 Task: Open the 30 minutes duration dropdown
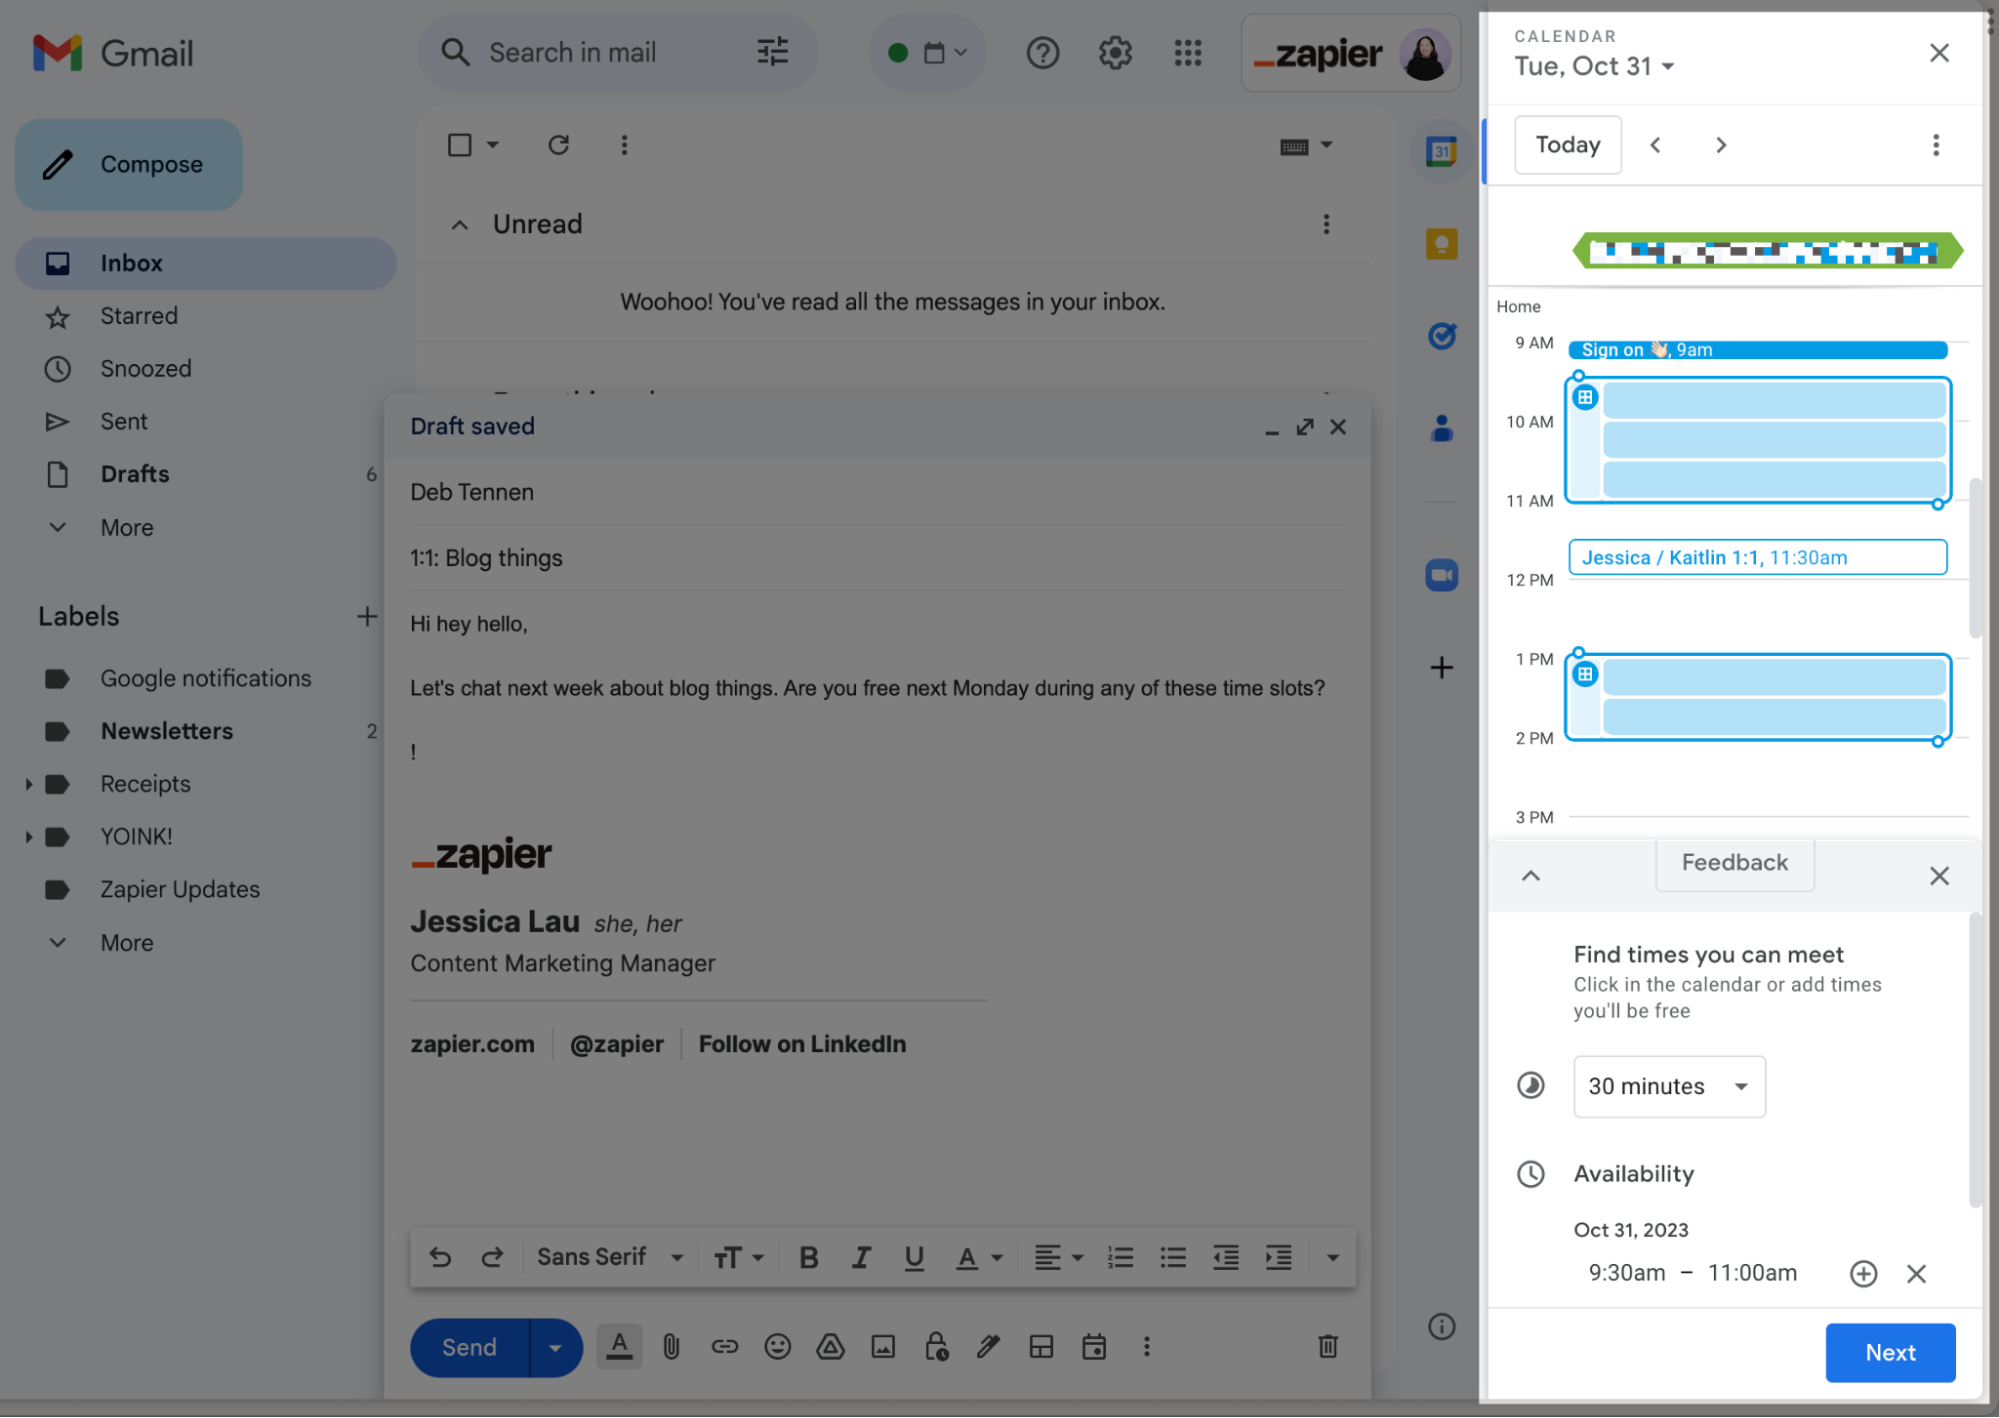point(1669,1087)
